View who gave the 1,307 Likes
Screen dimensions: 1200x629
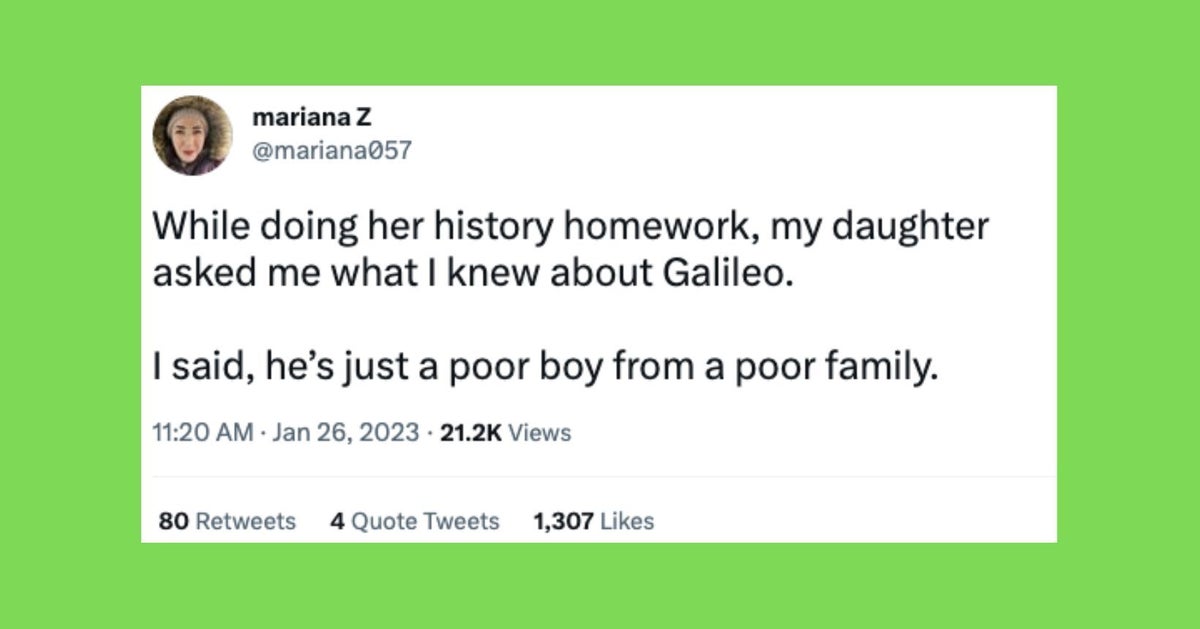click(x=594, y=521)
